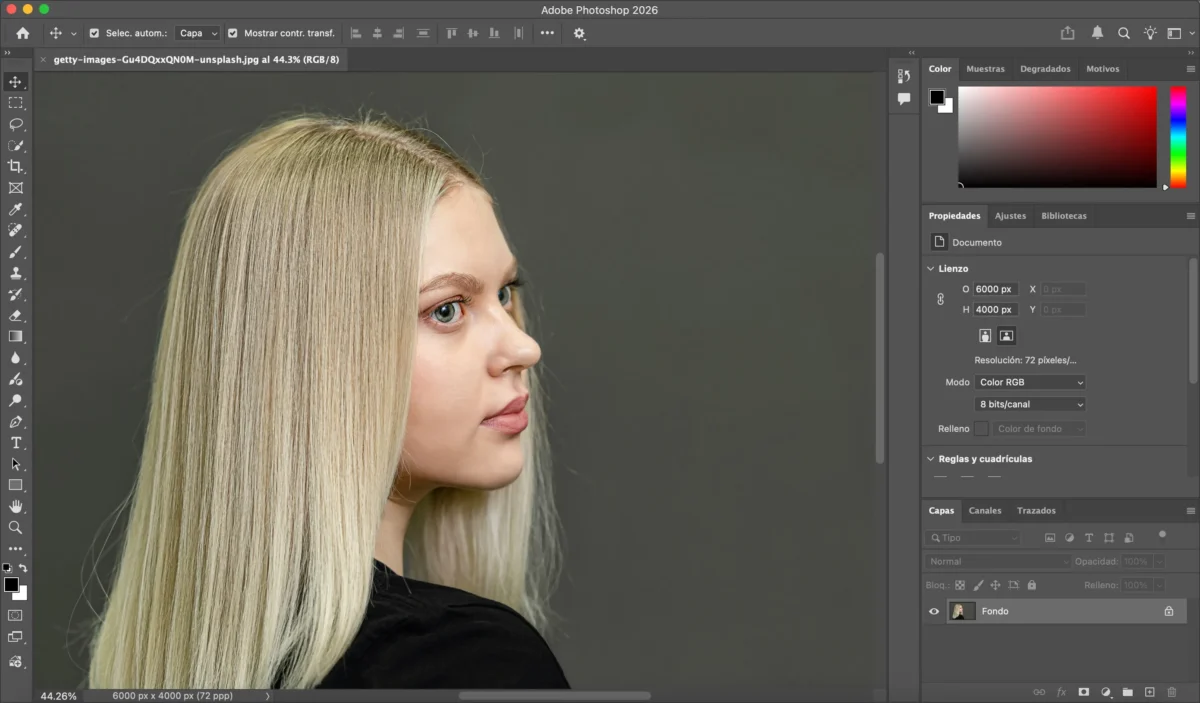Collapse the Lienzo section
The image size is (1200, 703).
pos(931,269)
